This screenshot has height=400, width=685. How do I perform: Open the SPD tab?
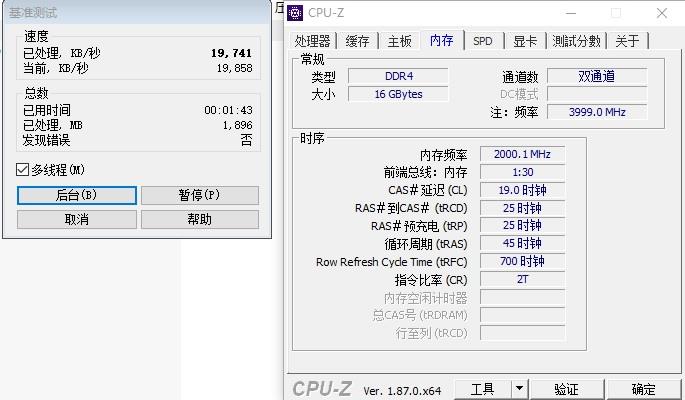coord(482,41)
